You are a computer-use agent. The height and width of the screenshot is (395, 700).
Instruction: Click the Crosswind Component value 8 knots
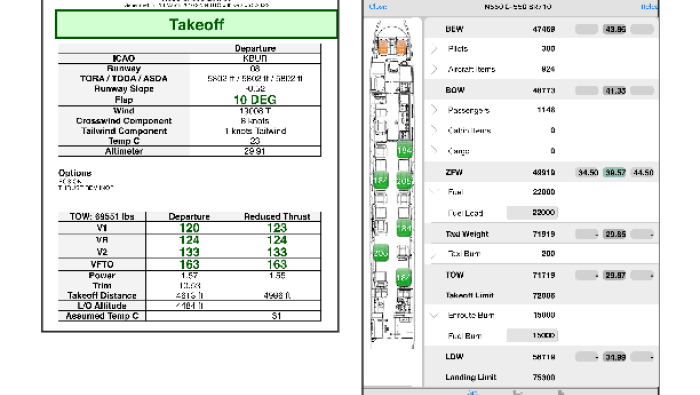[255, 121]
